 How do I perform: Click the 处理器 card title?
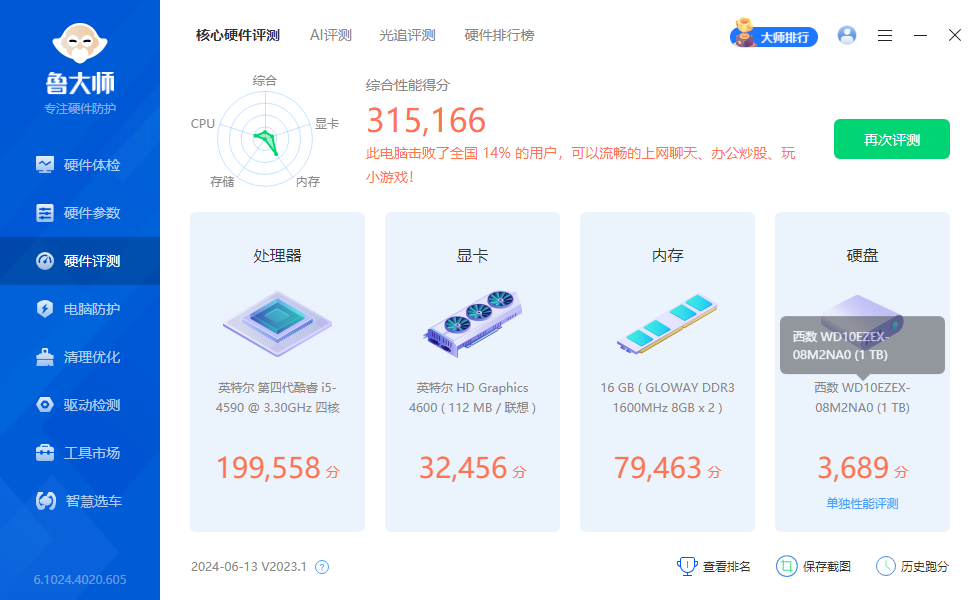pyautogui.click(x=278, y=256)
